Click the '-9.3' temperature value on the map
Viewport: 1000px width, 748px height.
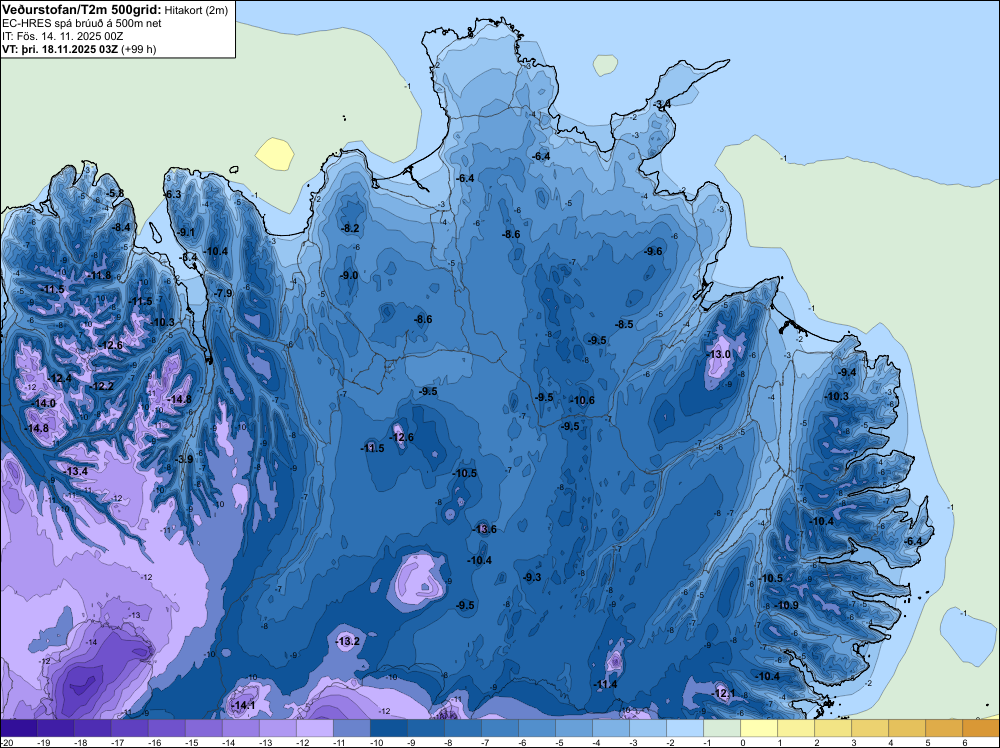[x=532, y=578]
